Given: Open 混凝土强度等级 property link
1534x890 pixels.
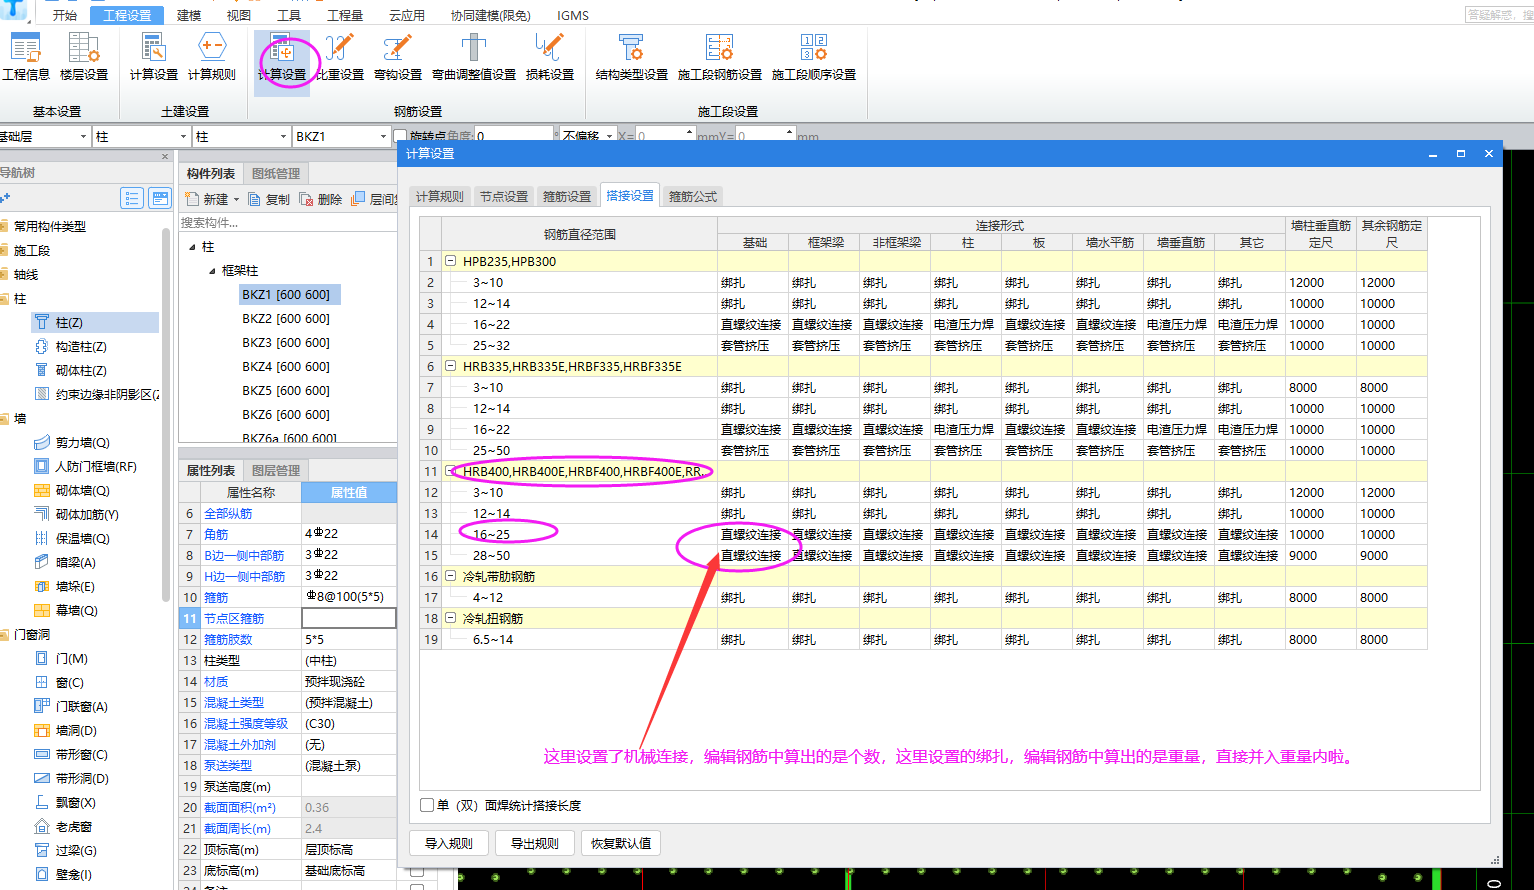Looking at the screenshot, I should click(246, 723).
